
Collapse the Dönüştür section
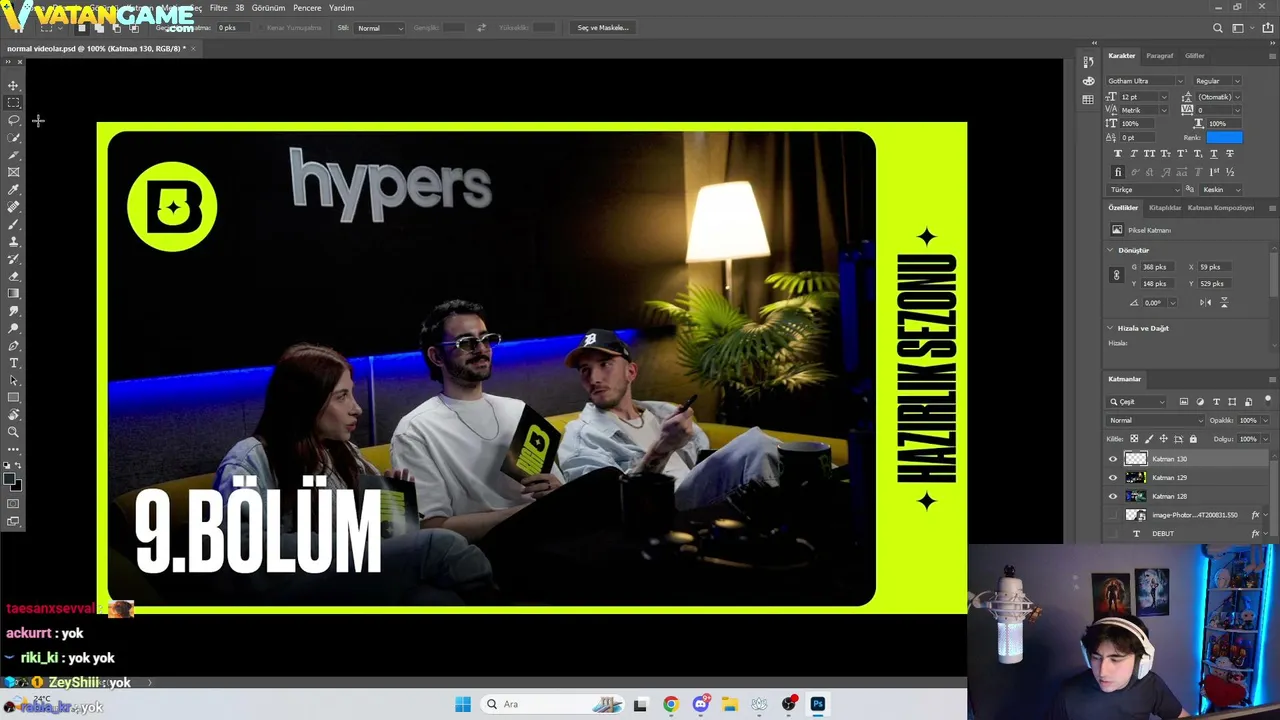pyautogui.click(x=1110, y=250)
